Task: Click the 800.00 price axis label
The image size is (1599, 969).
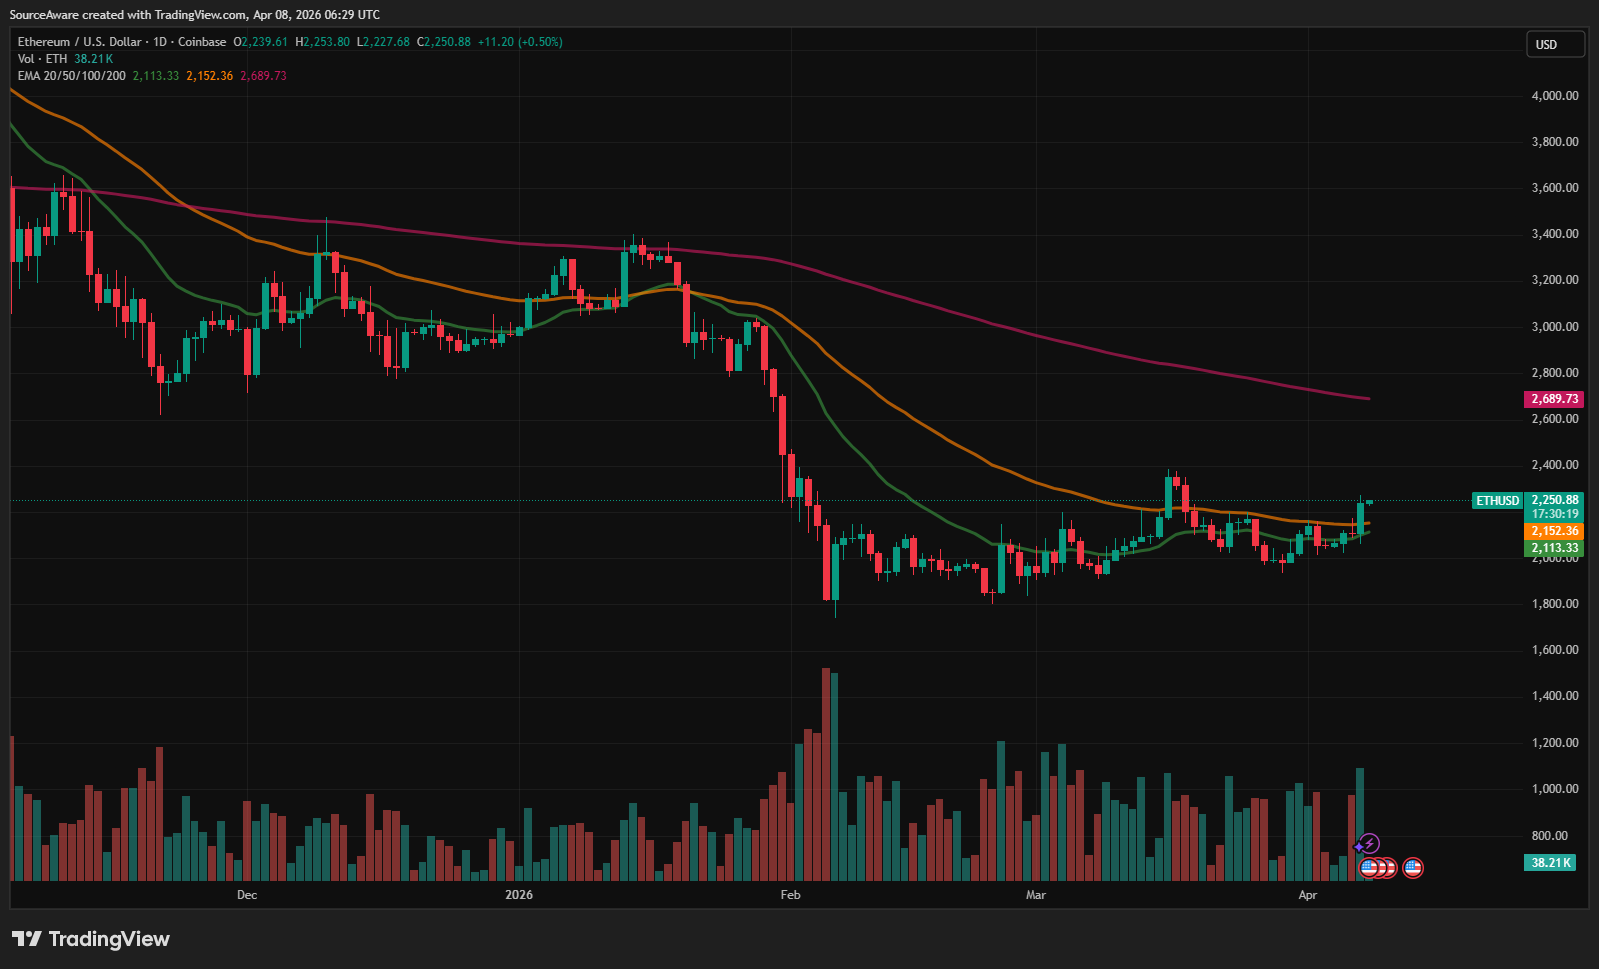Action: click(1550, 836)
